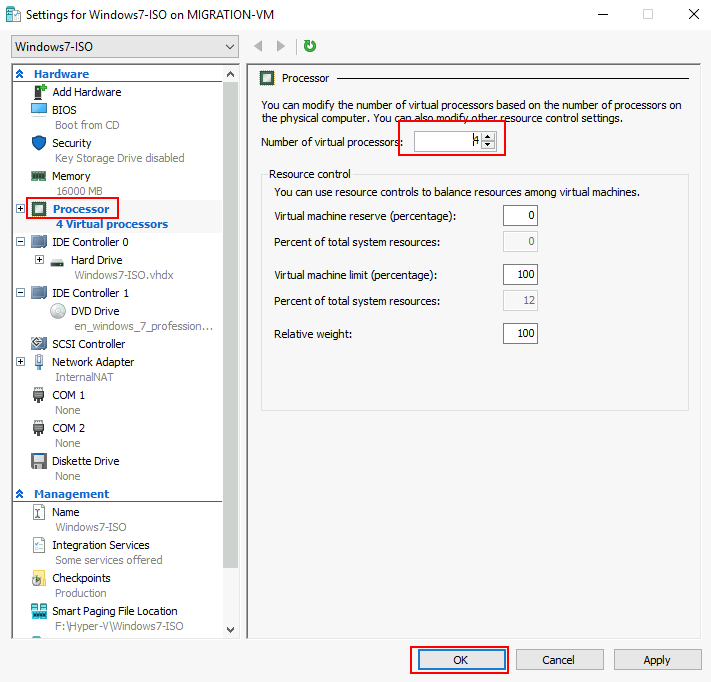Screen dimensions: 711x682
Task: Click the Security shield icon
Action: tap(39, 143)
